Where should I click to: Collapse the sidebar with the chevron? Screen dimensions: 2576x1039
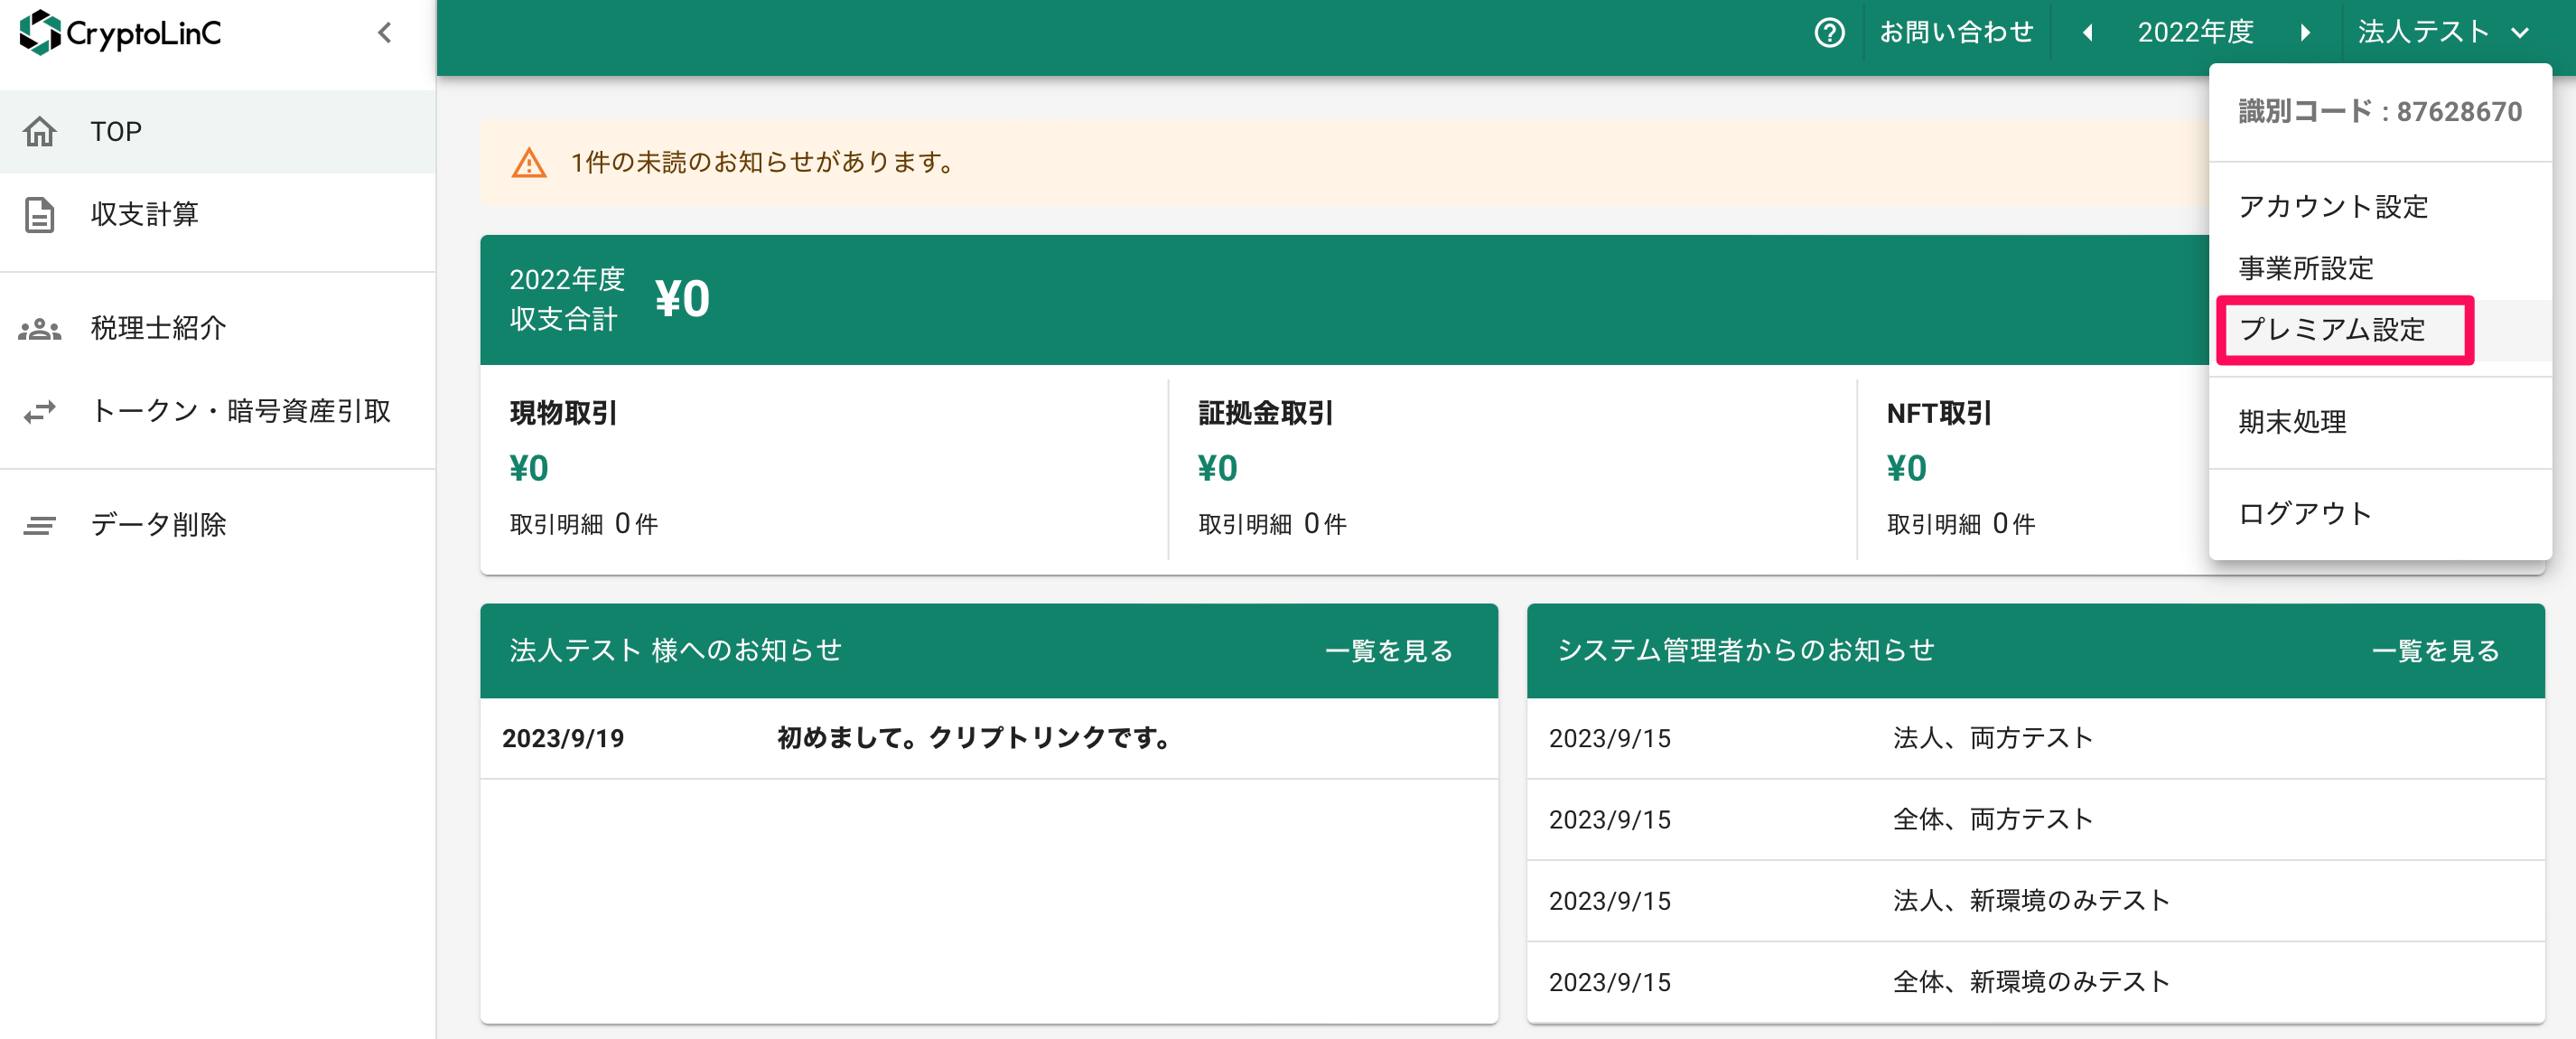pos(384,33)
